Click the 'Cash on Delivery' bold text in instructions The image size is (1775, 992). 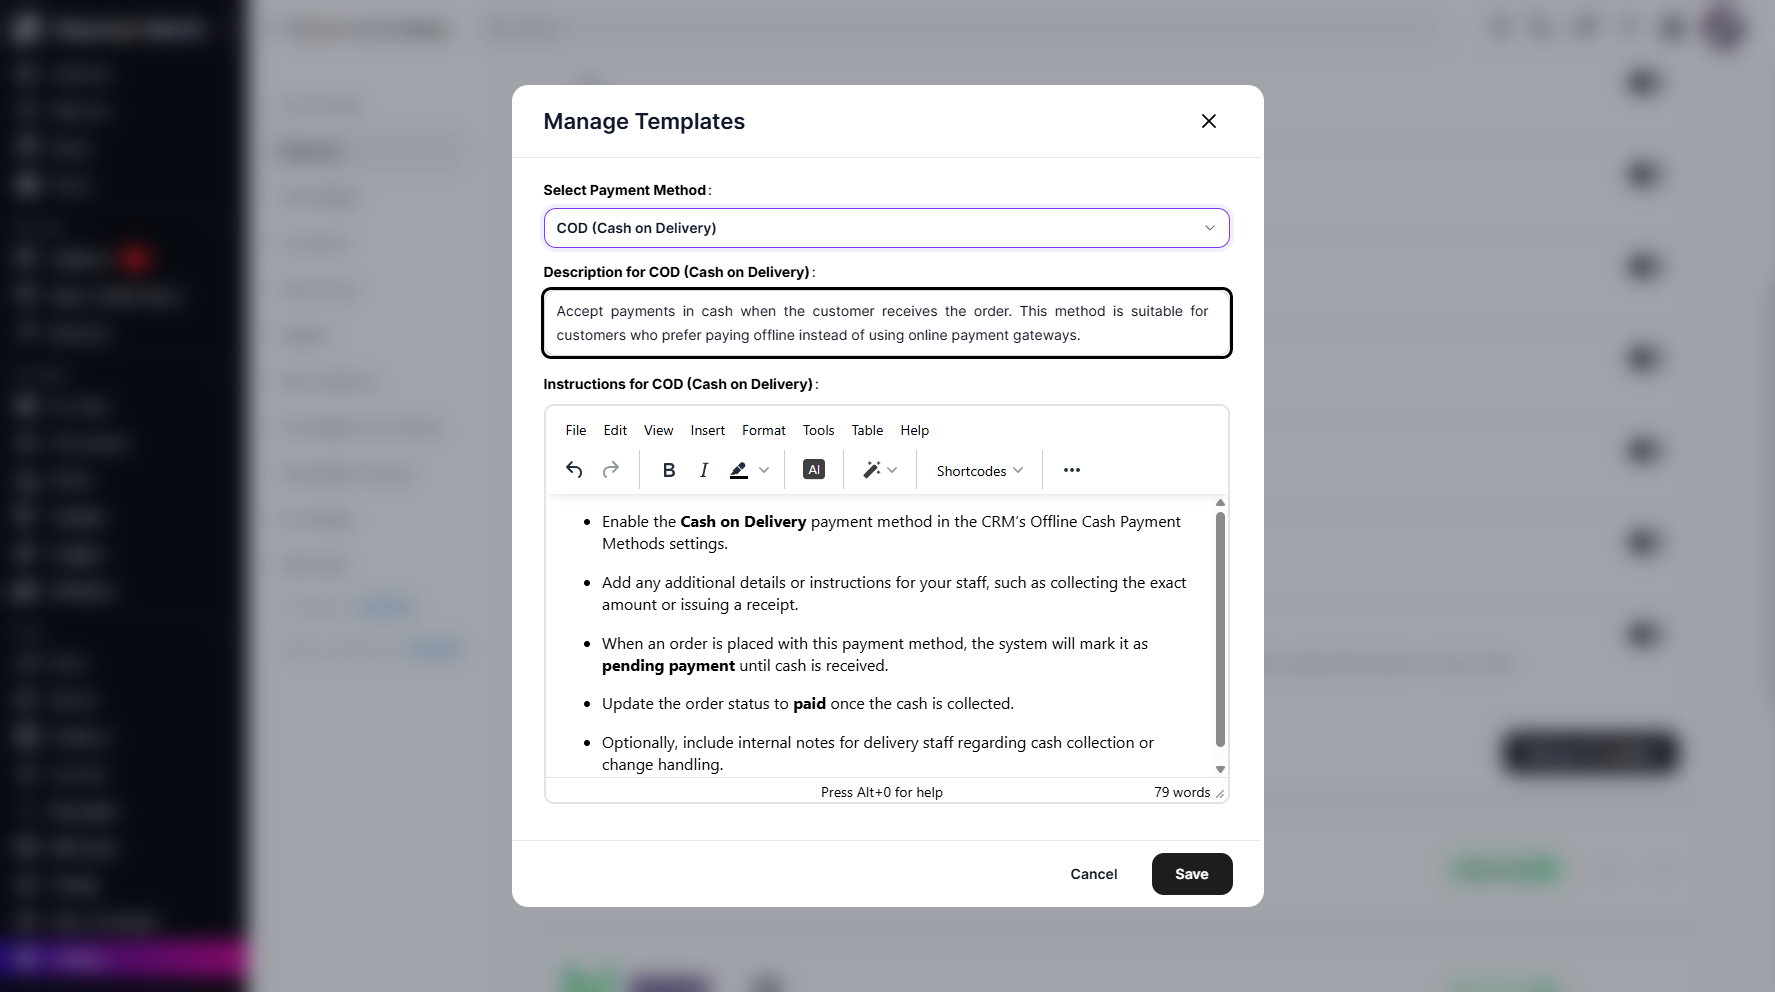pyautogui.click(x=743, y=522)
